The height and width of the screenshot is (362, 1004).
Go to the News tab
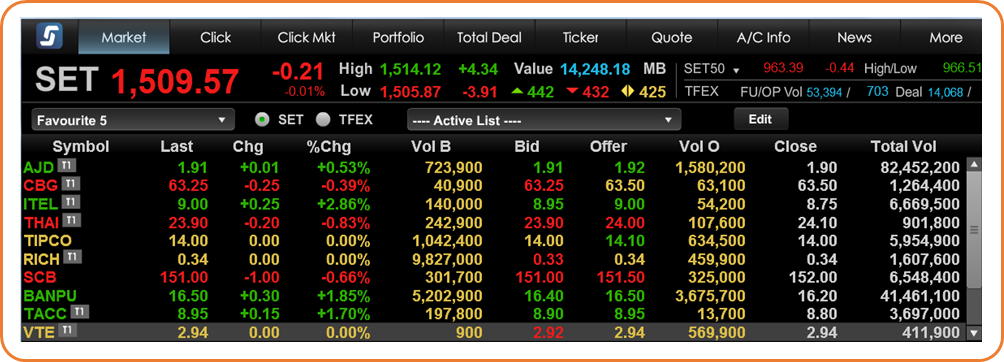tap(854, 37)
